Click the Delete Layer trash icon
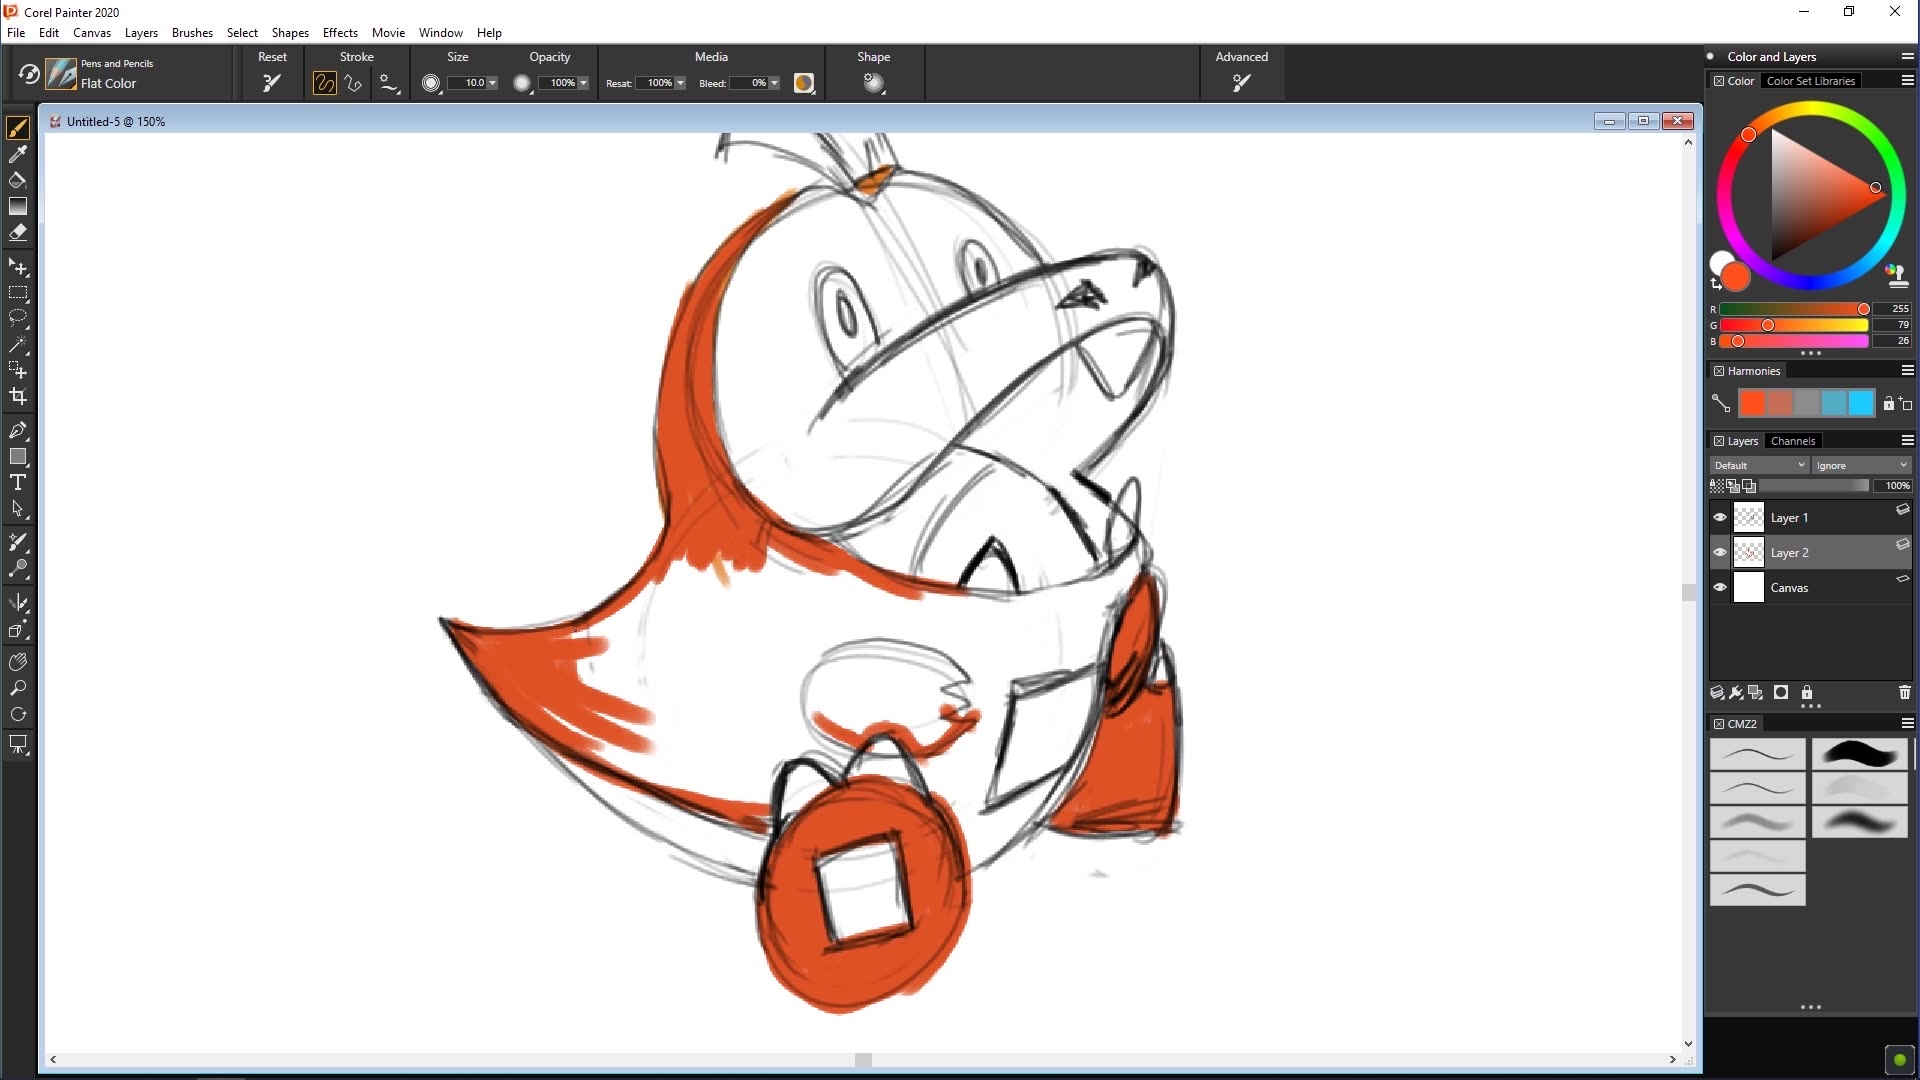The image size is (1920, 1080). point(1903,692)
